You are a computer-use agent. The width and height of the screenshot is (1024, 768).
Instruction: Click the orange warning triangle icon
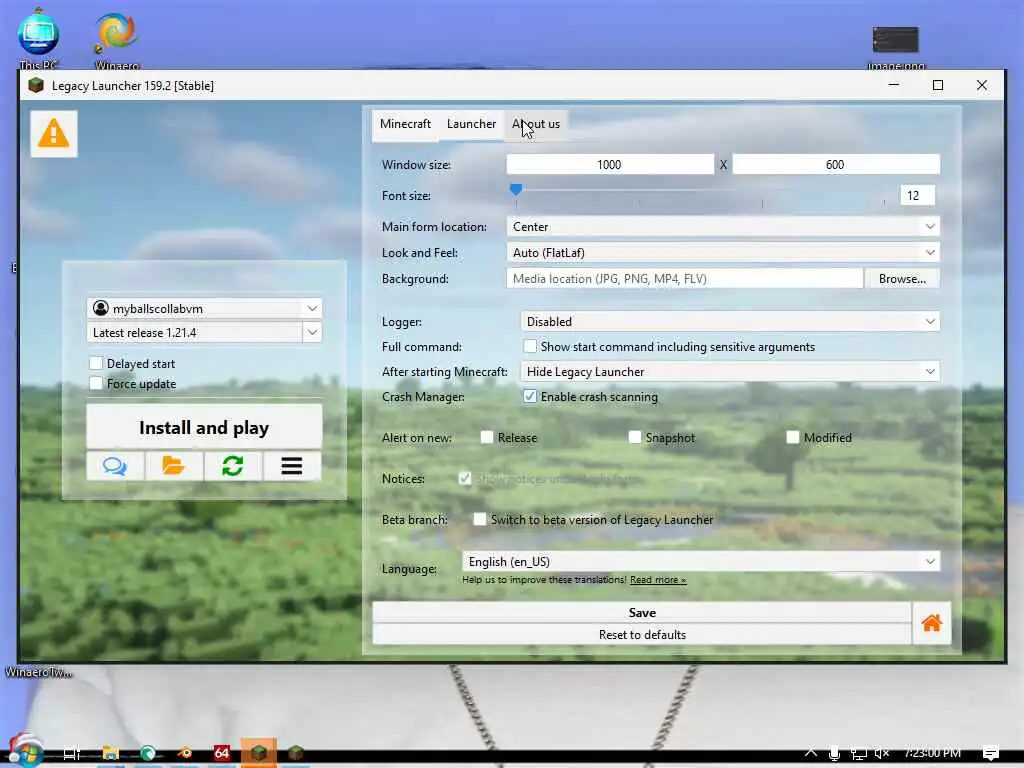click(x=54, y=134)
